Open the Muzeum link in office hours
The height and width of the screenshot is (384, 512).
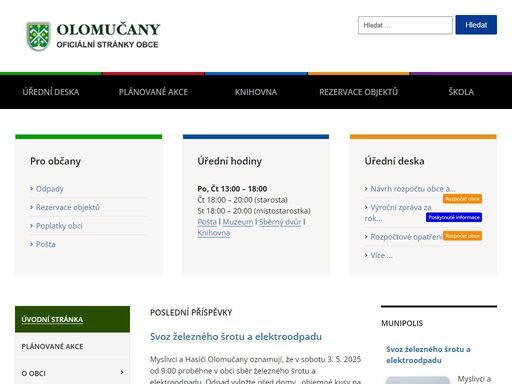pyautogui.click(x=238, y=222)
